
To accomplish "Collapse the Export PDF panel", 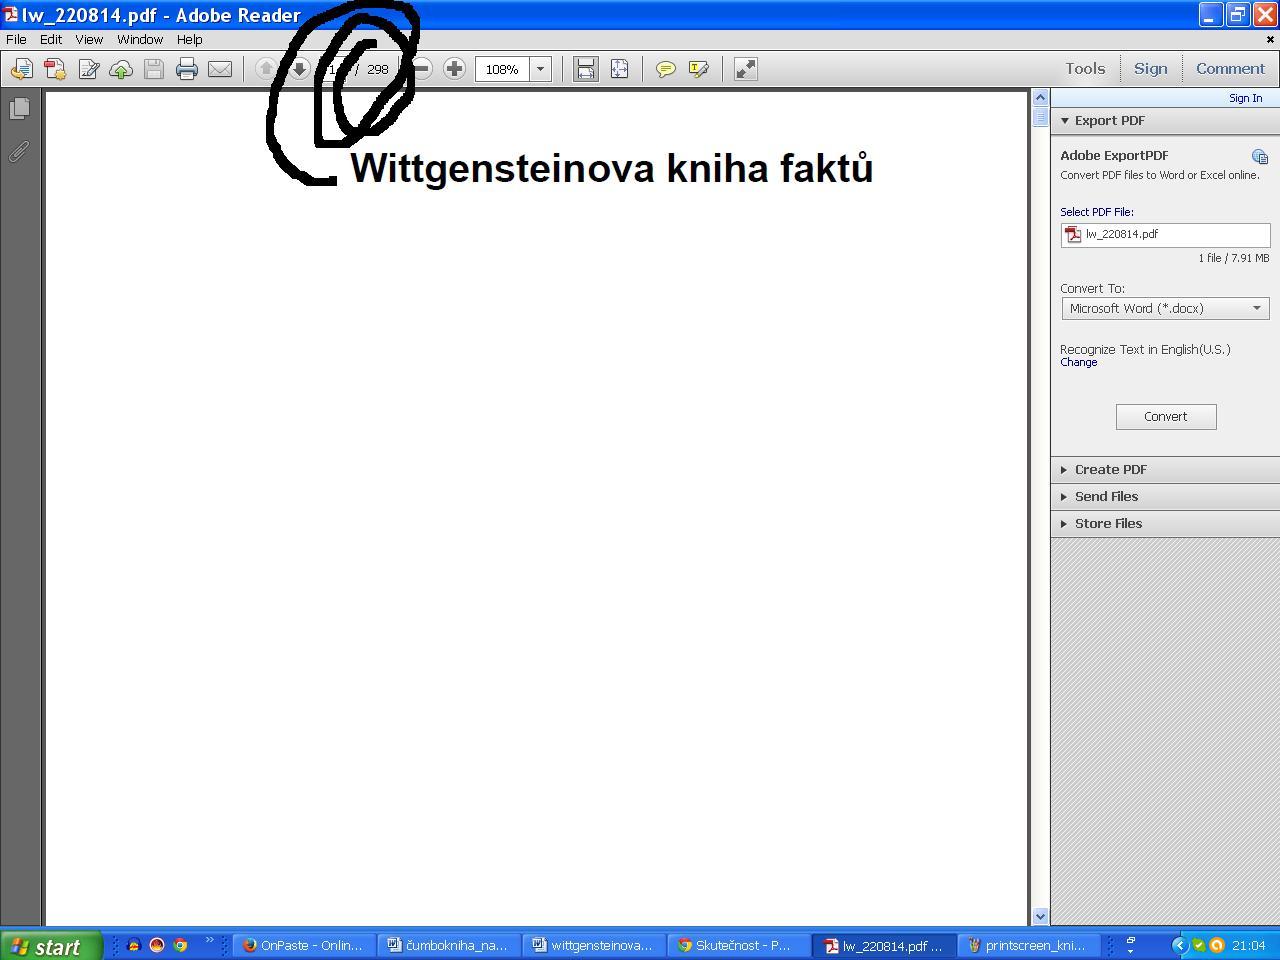I will click(1065, 120).
